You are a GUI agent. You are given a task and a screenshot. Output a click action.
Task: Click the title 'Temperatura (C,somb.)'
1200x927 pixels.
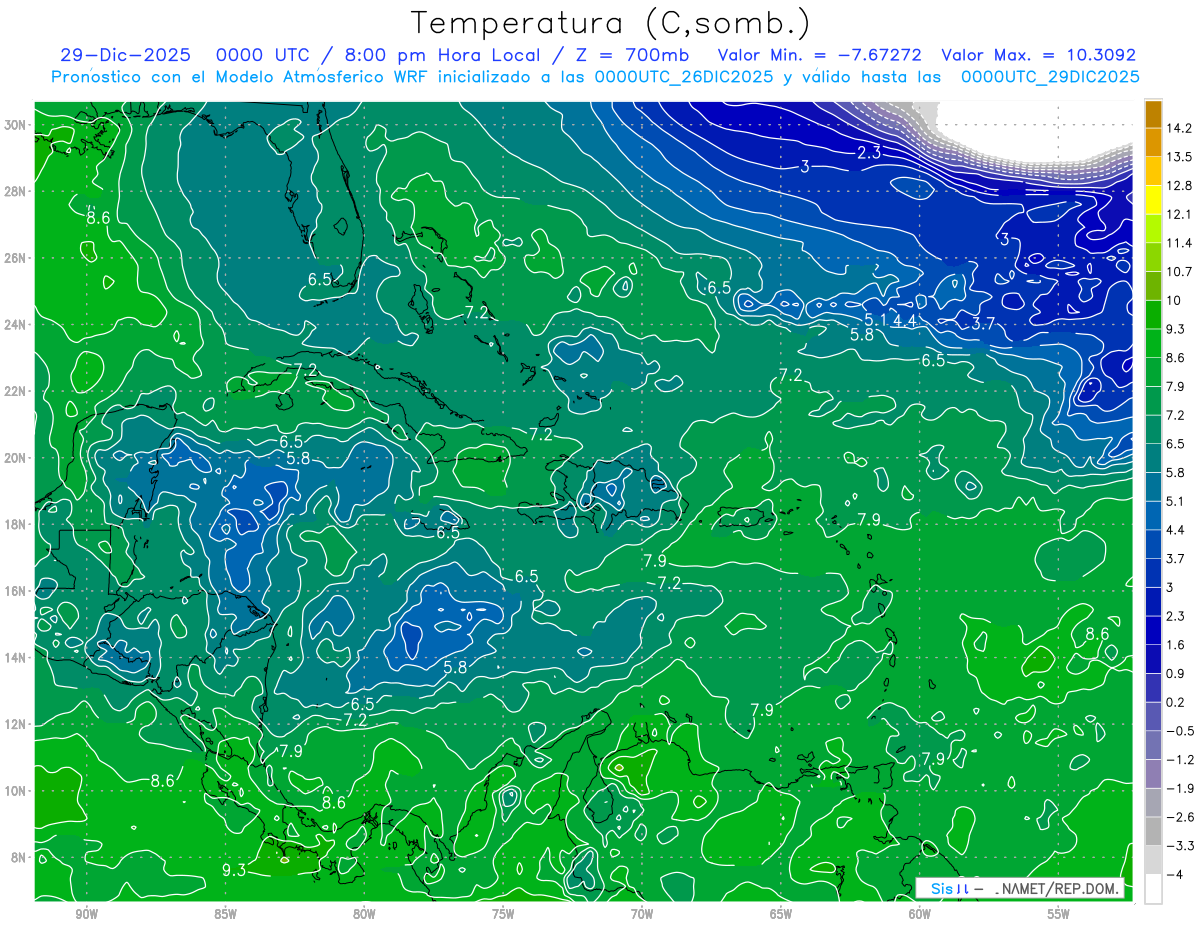pos(611,24)
